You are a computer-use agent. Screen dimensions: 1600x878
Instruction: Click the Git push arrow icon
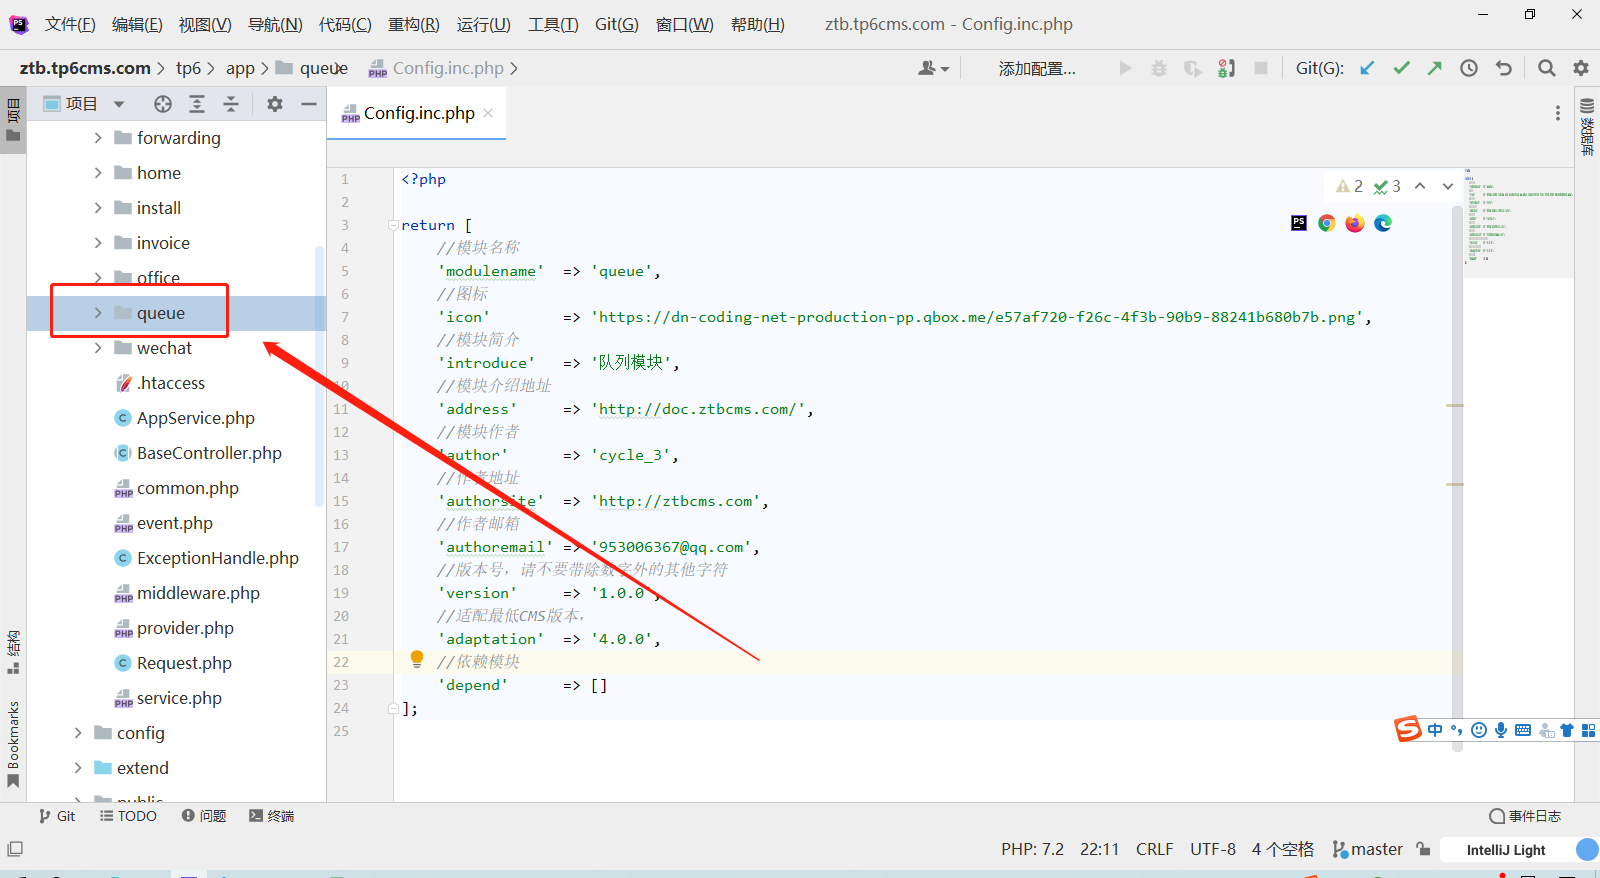(x=1435, y=68)
